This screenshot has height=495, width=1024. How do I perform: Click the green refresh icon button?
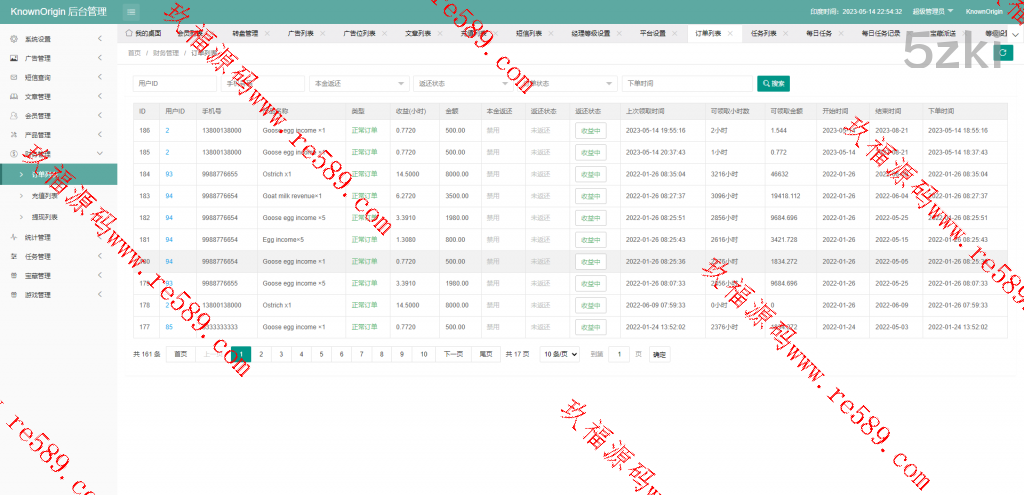coord(1005,52)
